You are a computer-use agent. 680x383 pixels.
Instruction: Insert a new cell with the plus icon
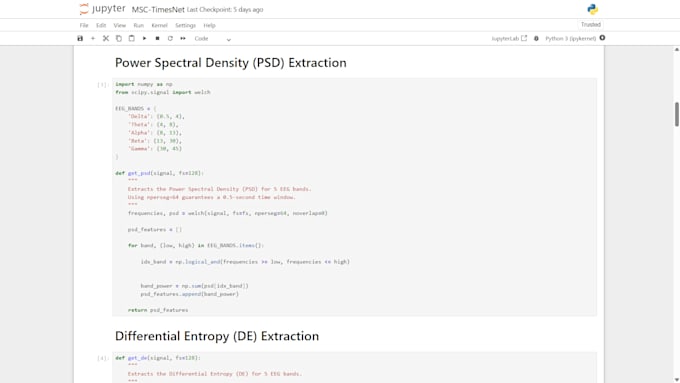pyautogui.click(x=93, y=39)
